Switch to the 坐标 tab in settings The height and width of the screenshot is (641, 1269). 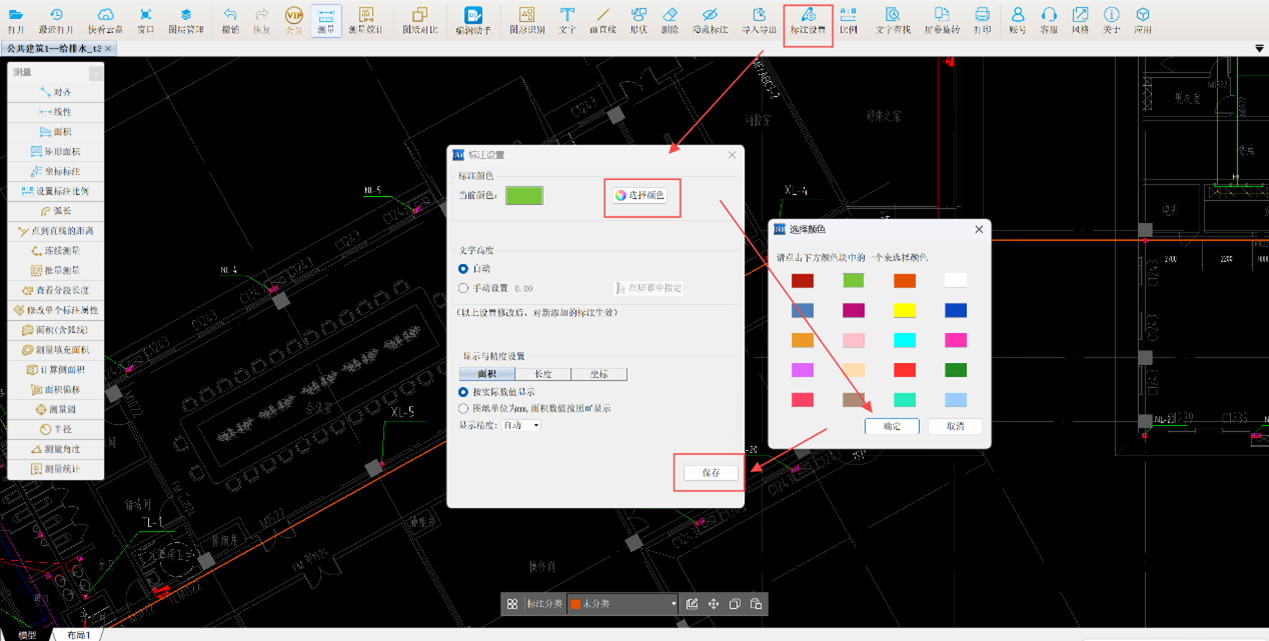pyautogui.click(x=599, y=374)
